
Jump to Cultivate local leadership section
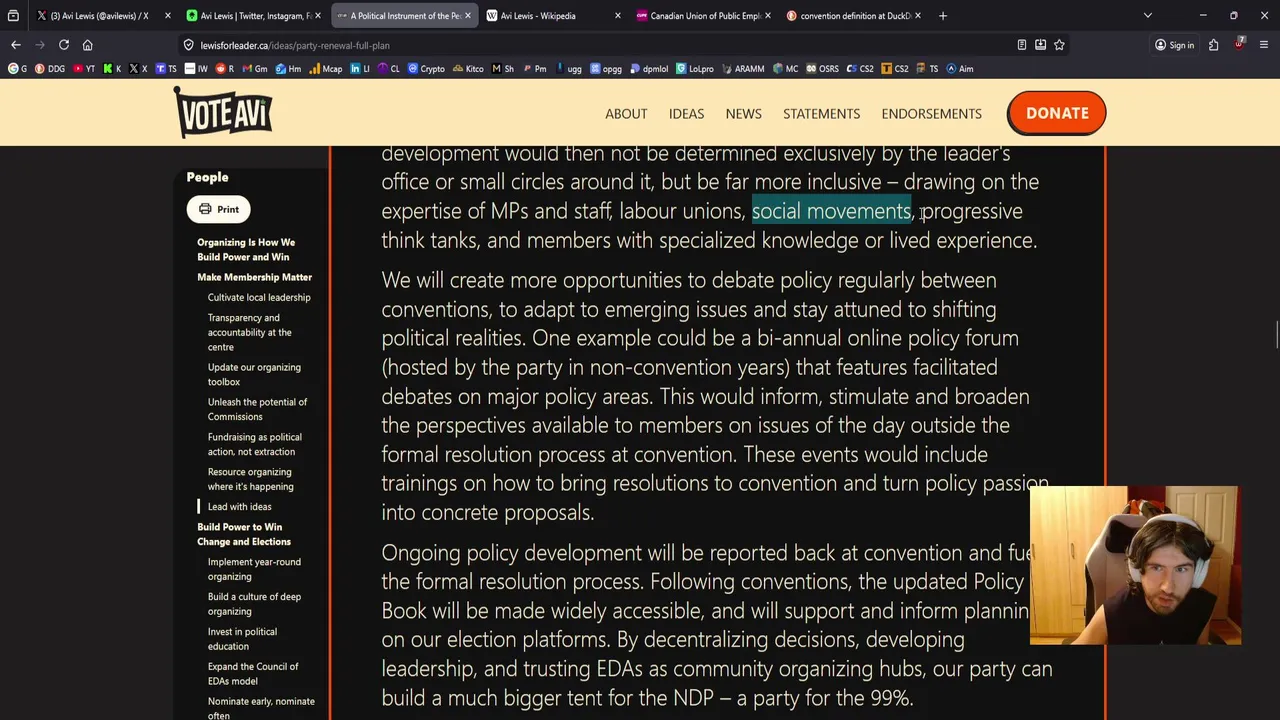click(259, 297)
